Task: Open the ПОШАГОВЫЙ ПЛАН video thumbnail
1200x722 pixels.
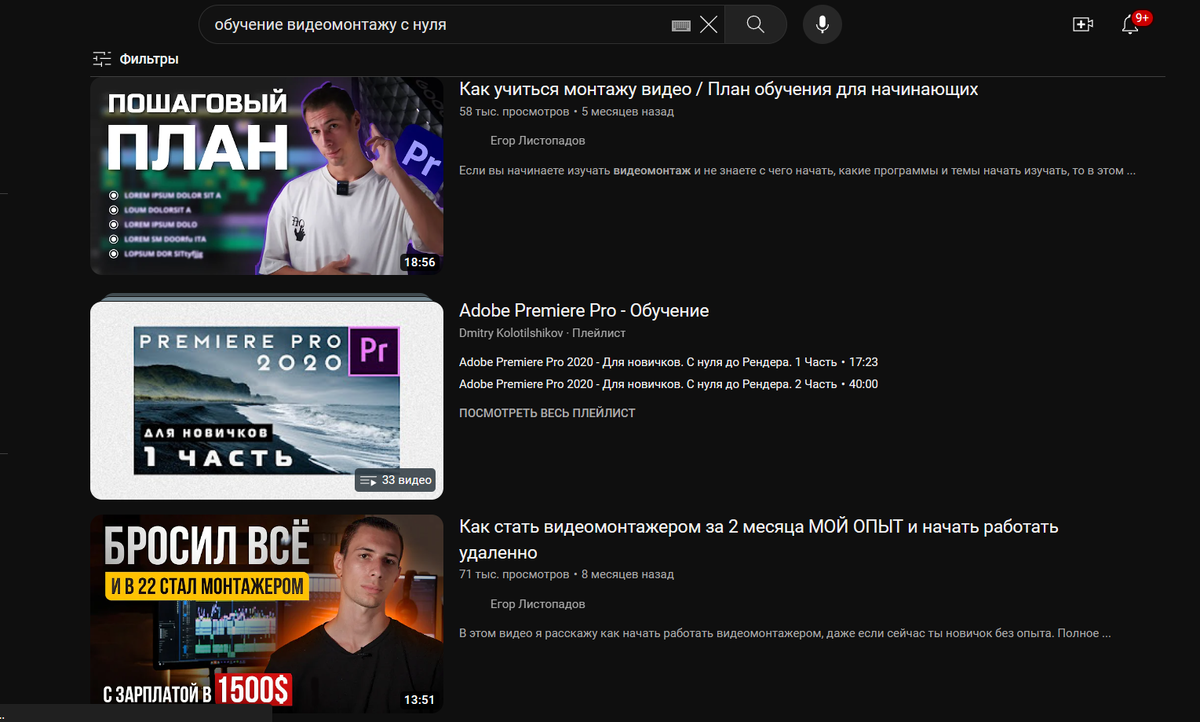Action: (267, 176)
